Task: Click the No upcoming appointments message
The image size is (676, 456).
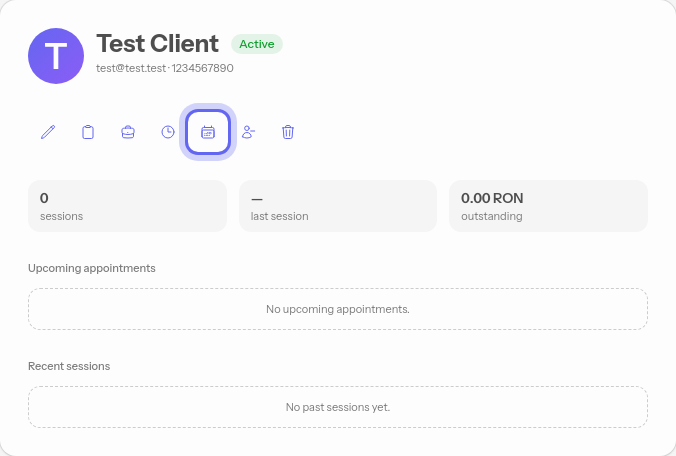Action: [x=338, y=309]
